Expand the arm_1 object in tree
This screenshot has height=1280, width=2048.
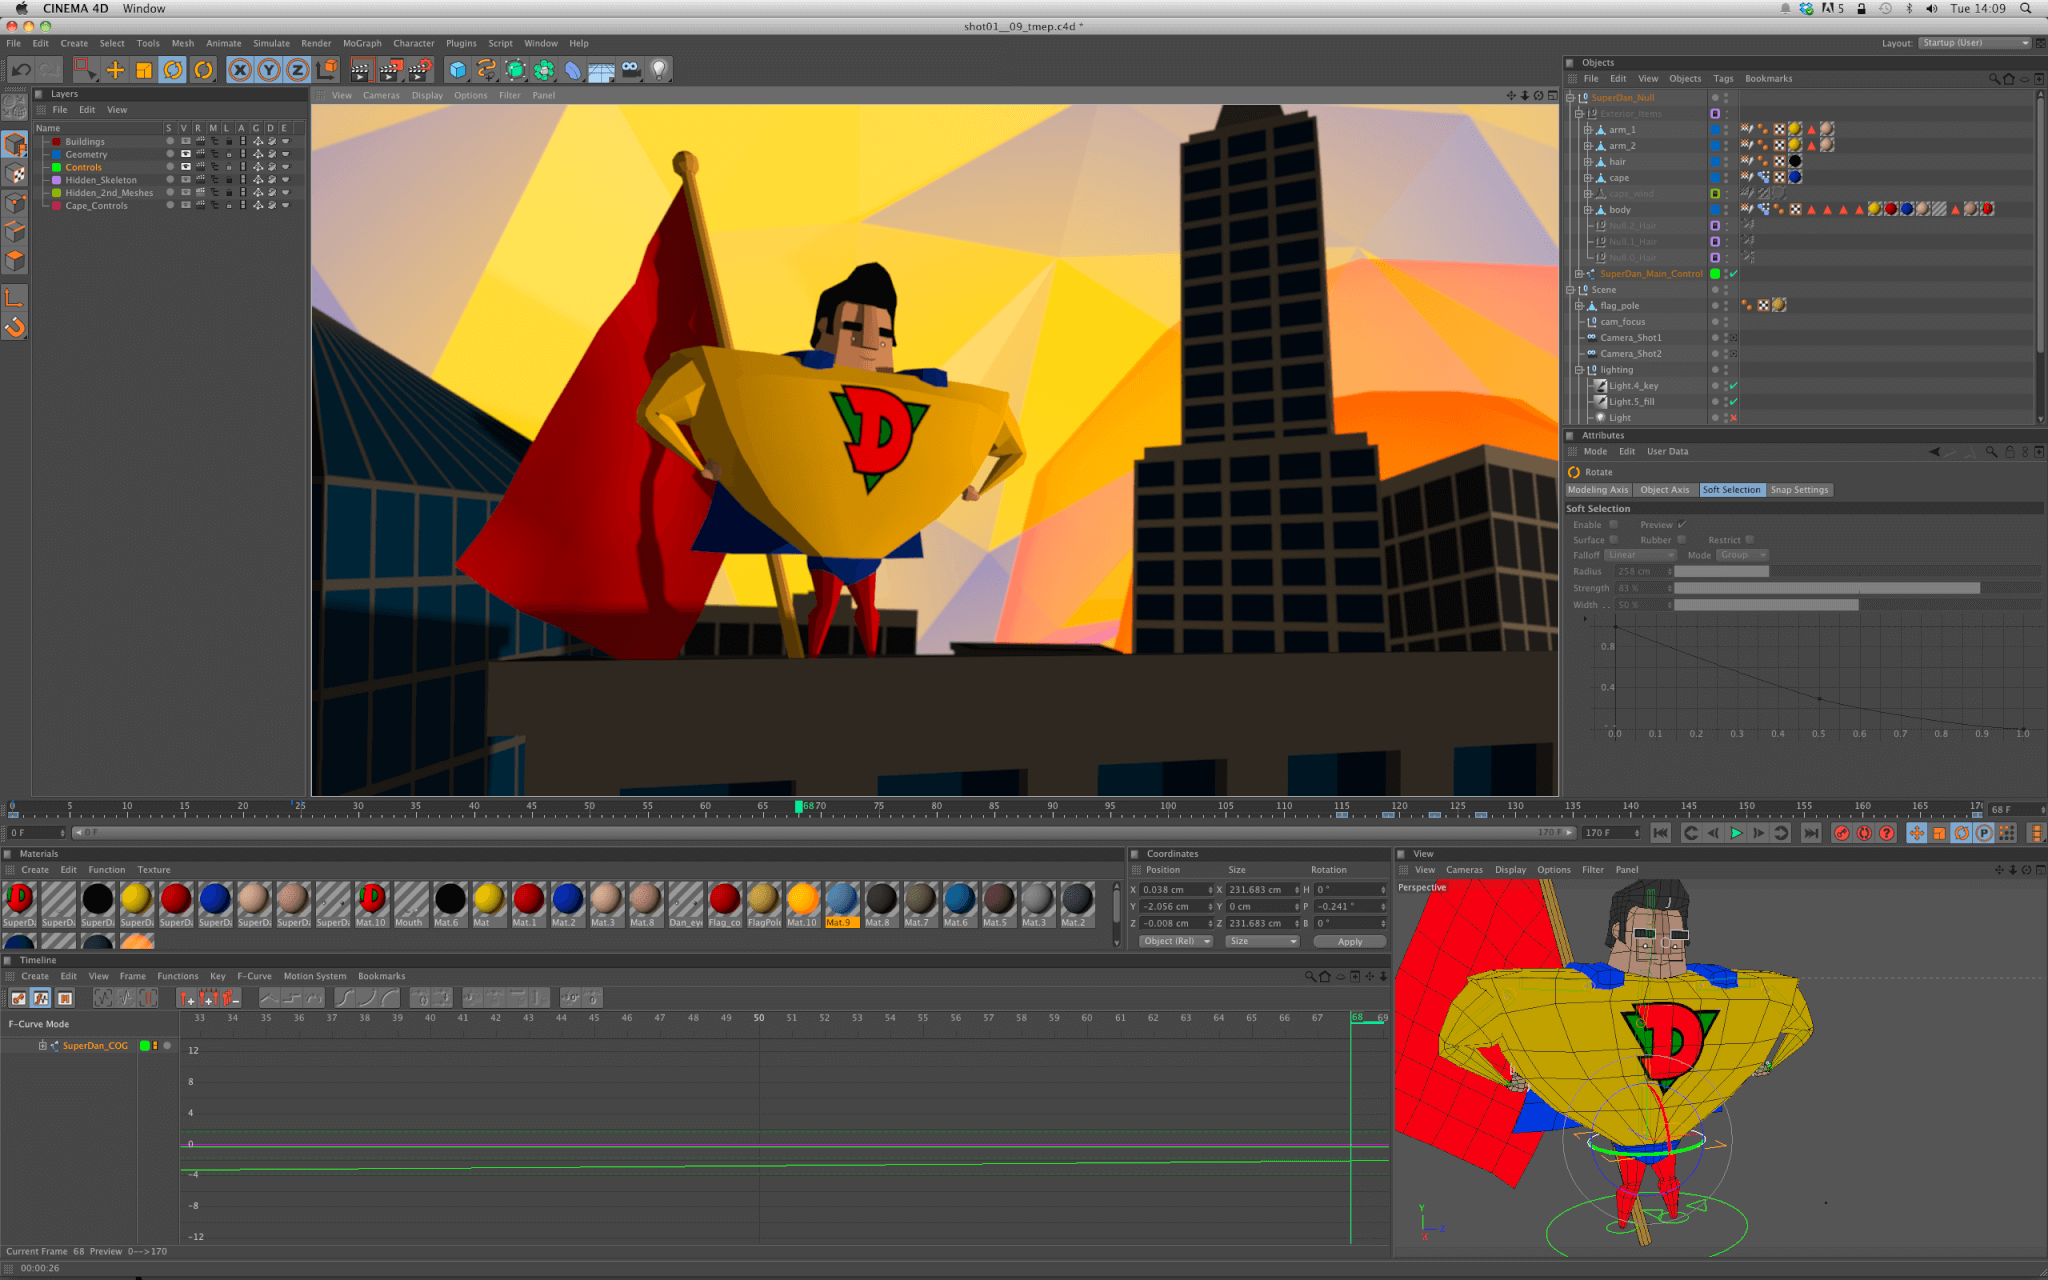[x=1587, y=130]
